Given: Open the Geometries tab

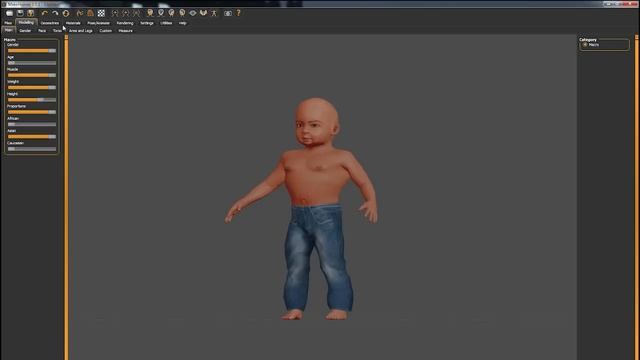Looking at the screenshot, I should (50, 23).
